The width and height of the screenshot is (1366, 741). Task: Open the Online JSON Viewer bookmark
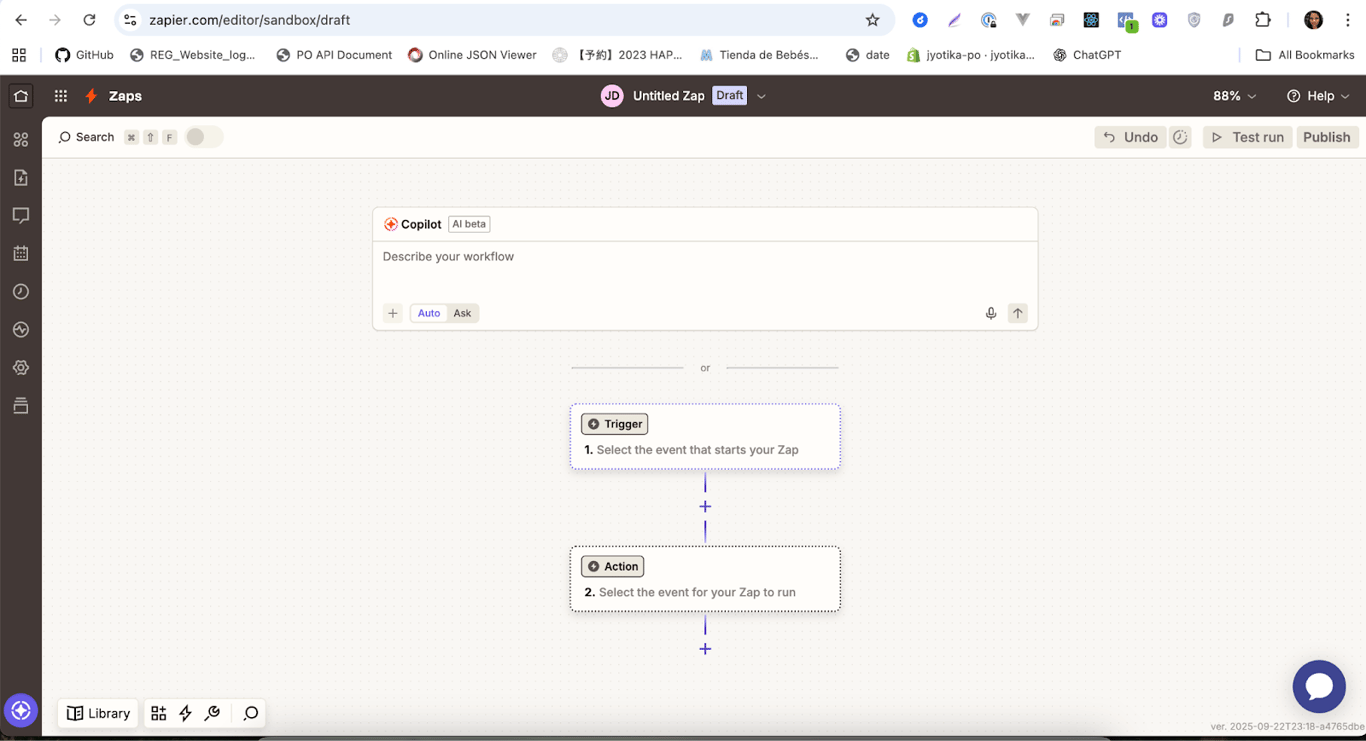(472, 55)
